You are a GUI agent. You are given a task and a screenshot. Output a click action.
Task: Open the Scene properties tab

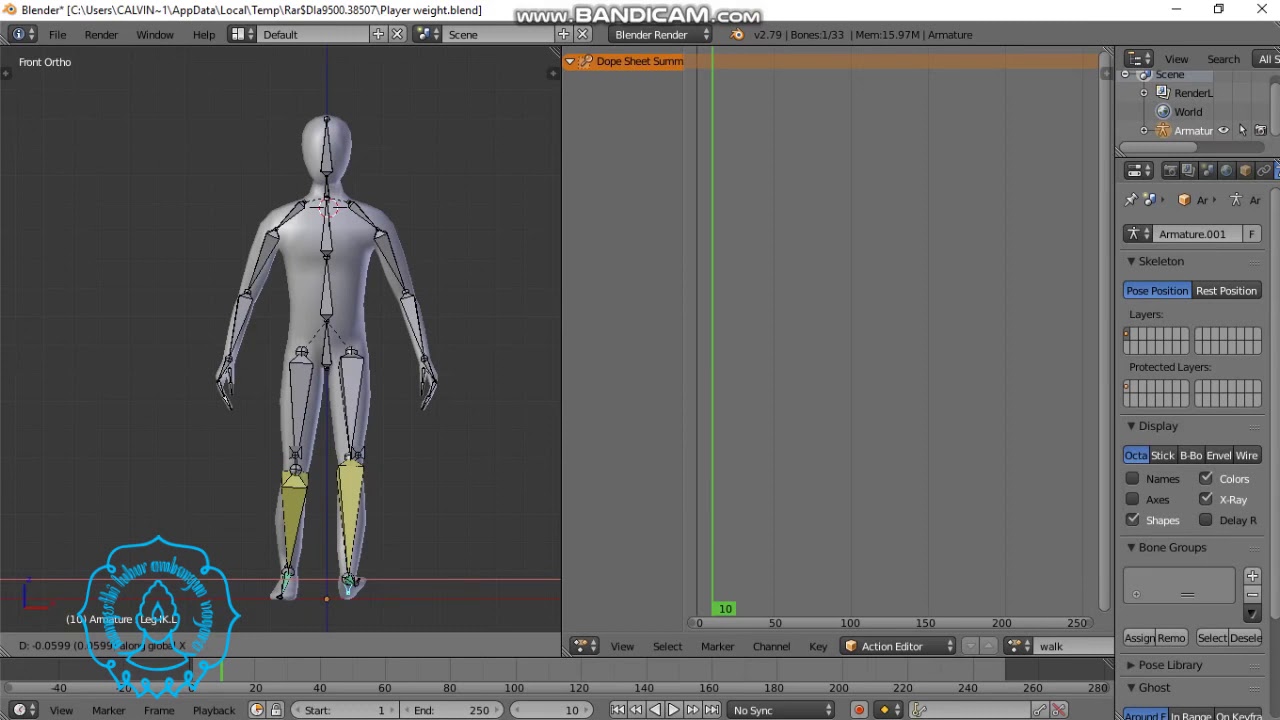tap(1207, 171)
